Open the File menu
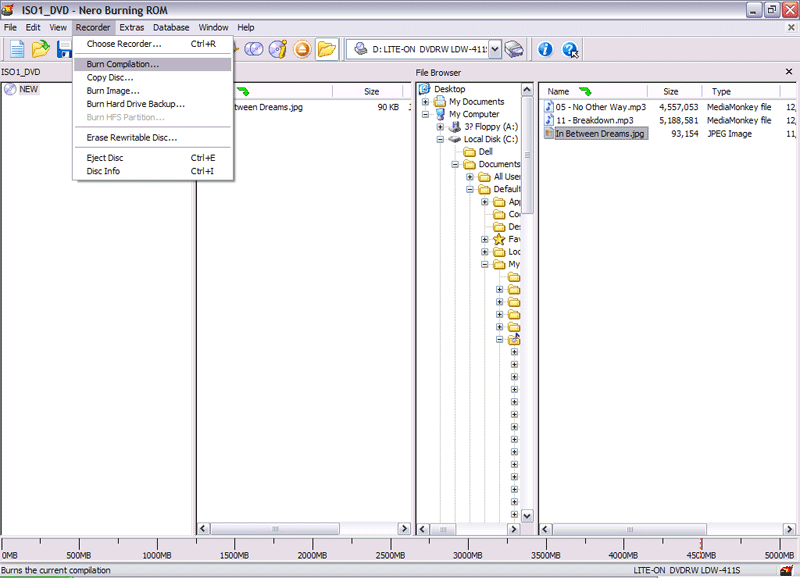The image size is (800, 578). click(10, 28)
